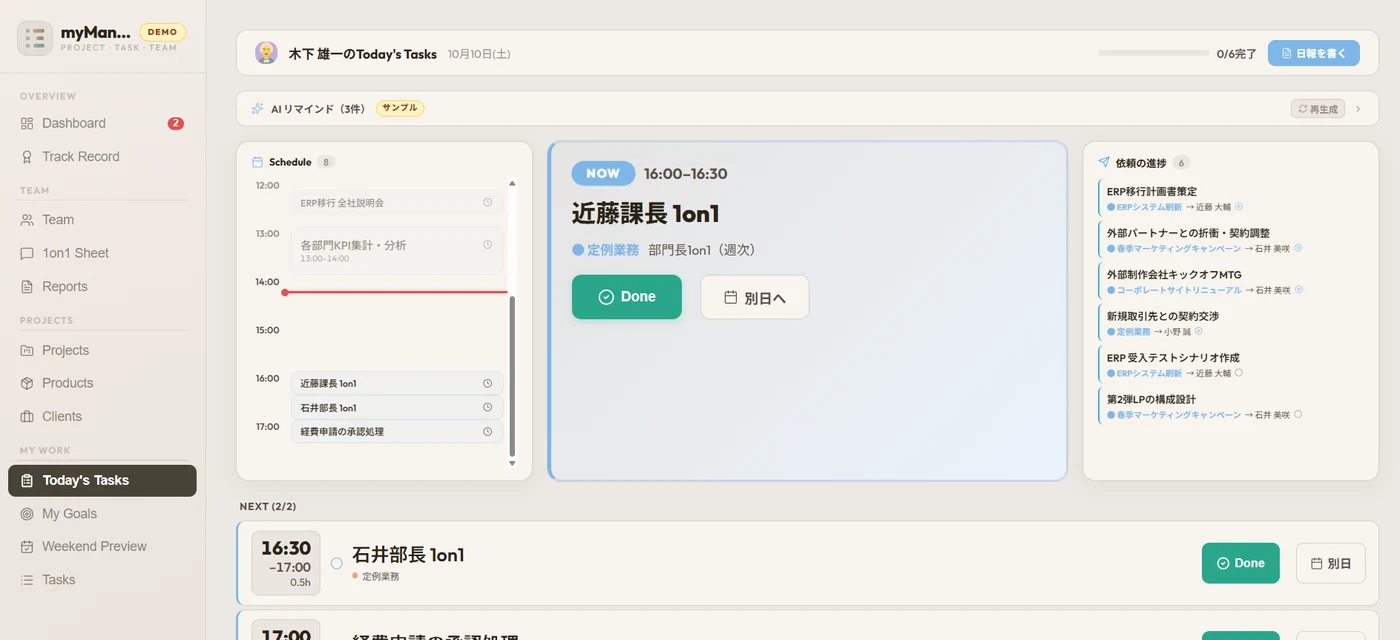Viewport: 1400px width, 640px height.
Task: Click status icon beside ERP移行計画書策定 assignee
Action: pyautogui.click(x=1239, y=206)
